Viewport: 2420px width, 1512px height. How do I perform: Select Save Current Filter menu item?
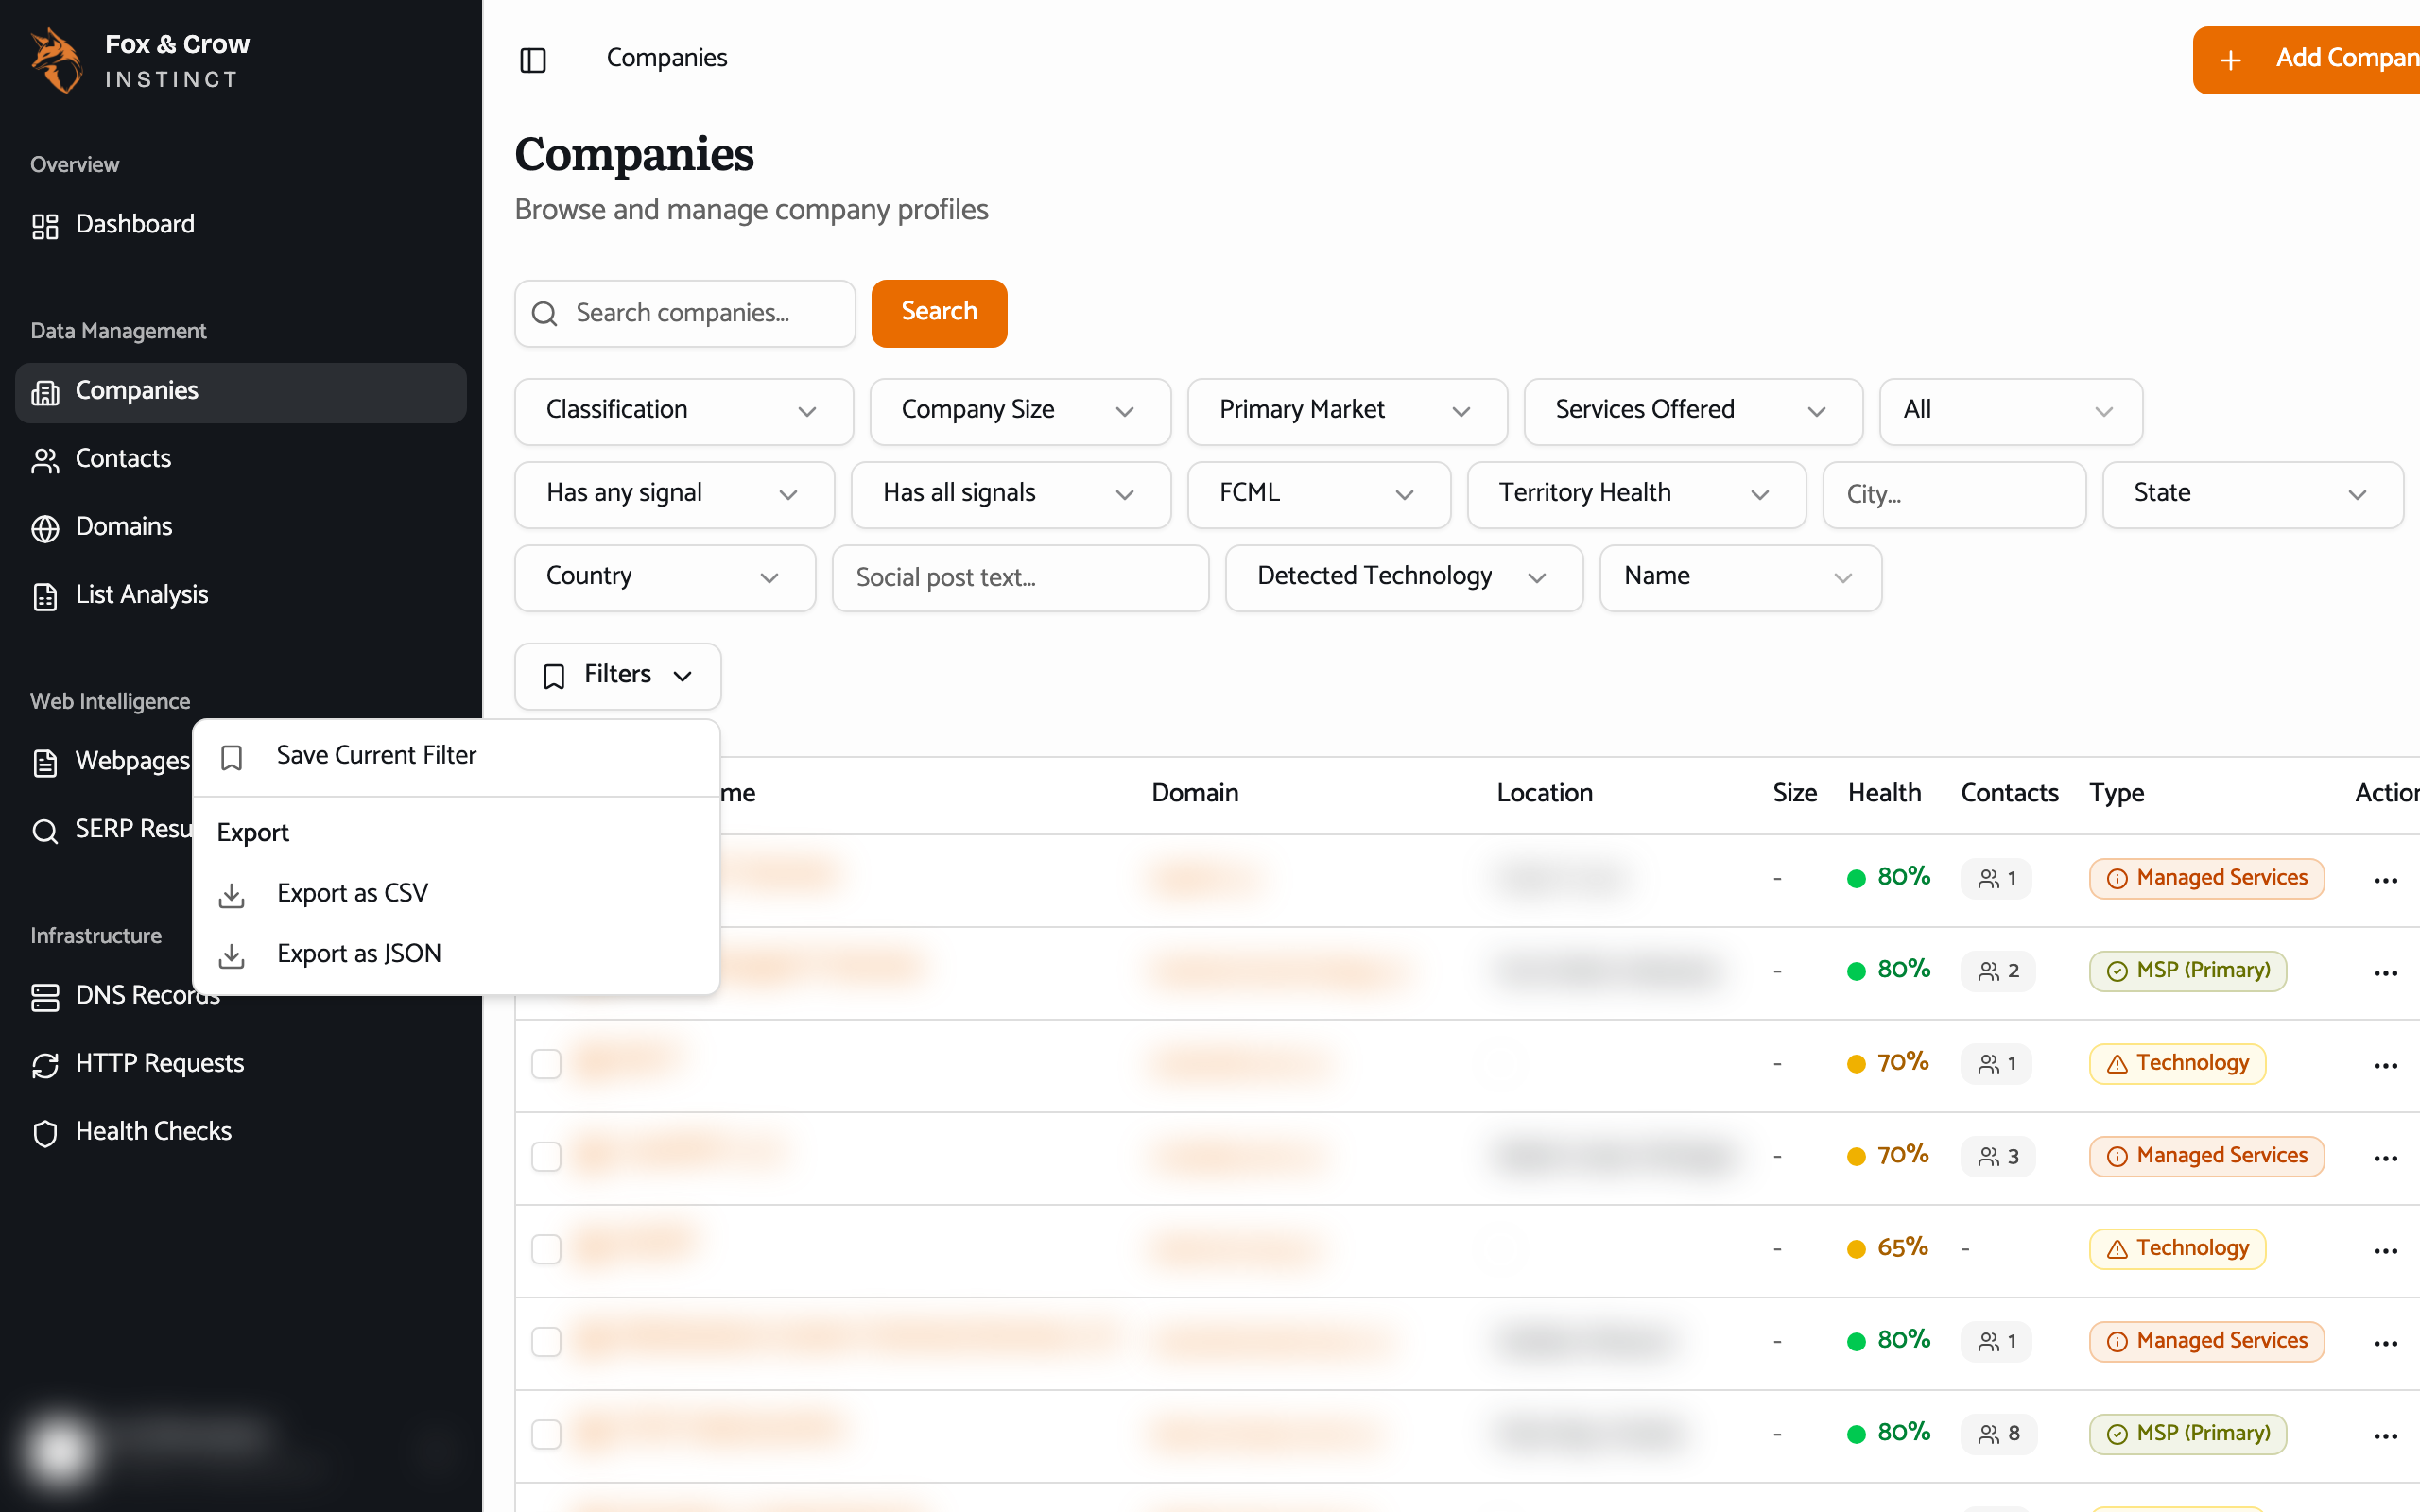click(456, 757)
